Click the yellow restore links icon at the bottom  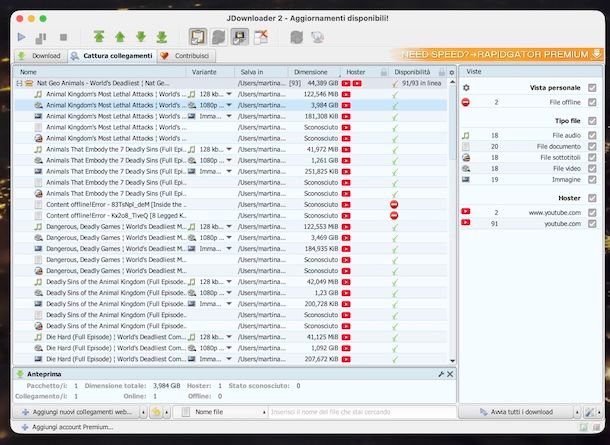(x=156, y=412)
